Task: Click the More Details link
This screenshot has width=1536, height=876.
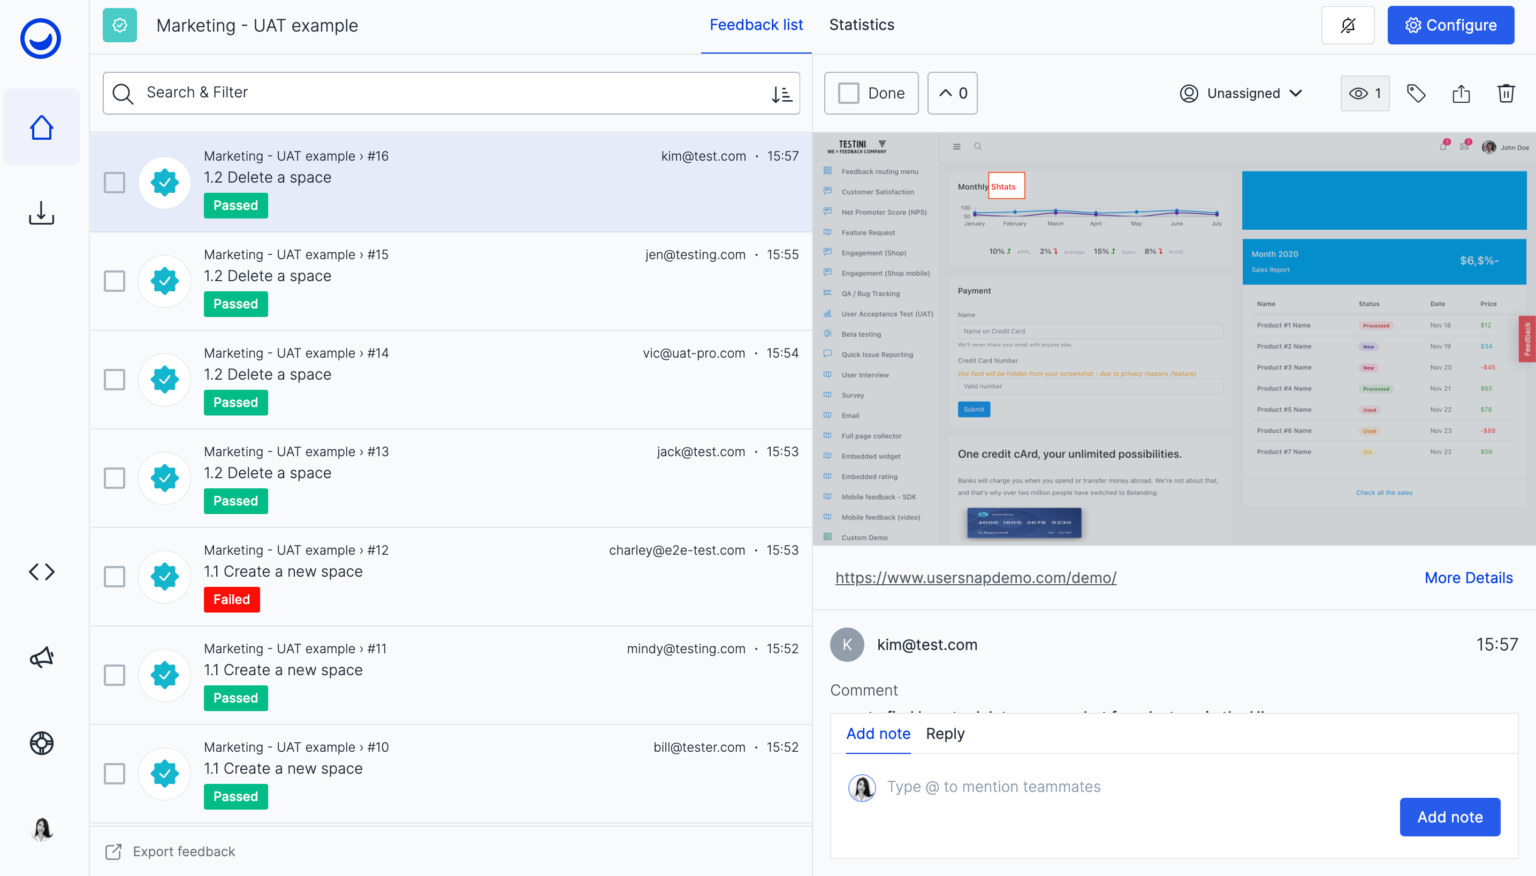Action: [x=1469, y=578]
